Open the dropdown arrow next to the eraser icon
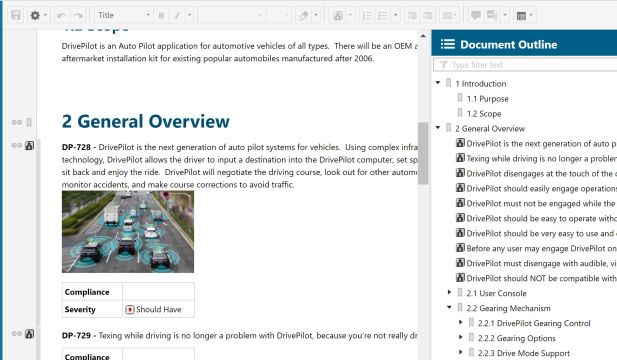 (x=316, y=15)
